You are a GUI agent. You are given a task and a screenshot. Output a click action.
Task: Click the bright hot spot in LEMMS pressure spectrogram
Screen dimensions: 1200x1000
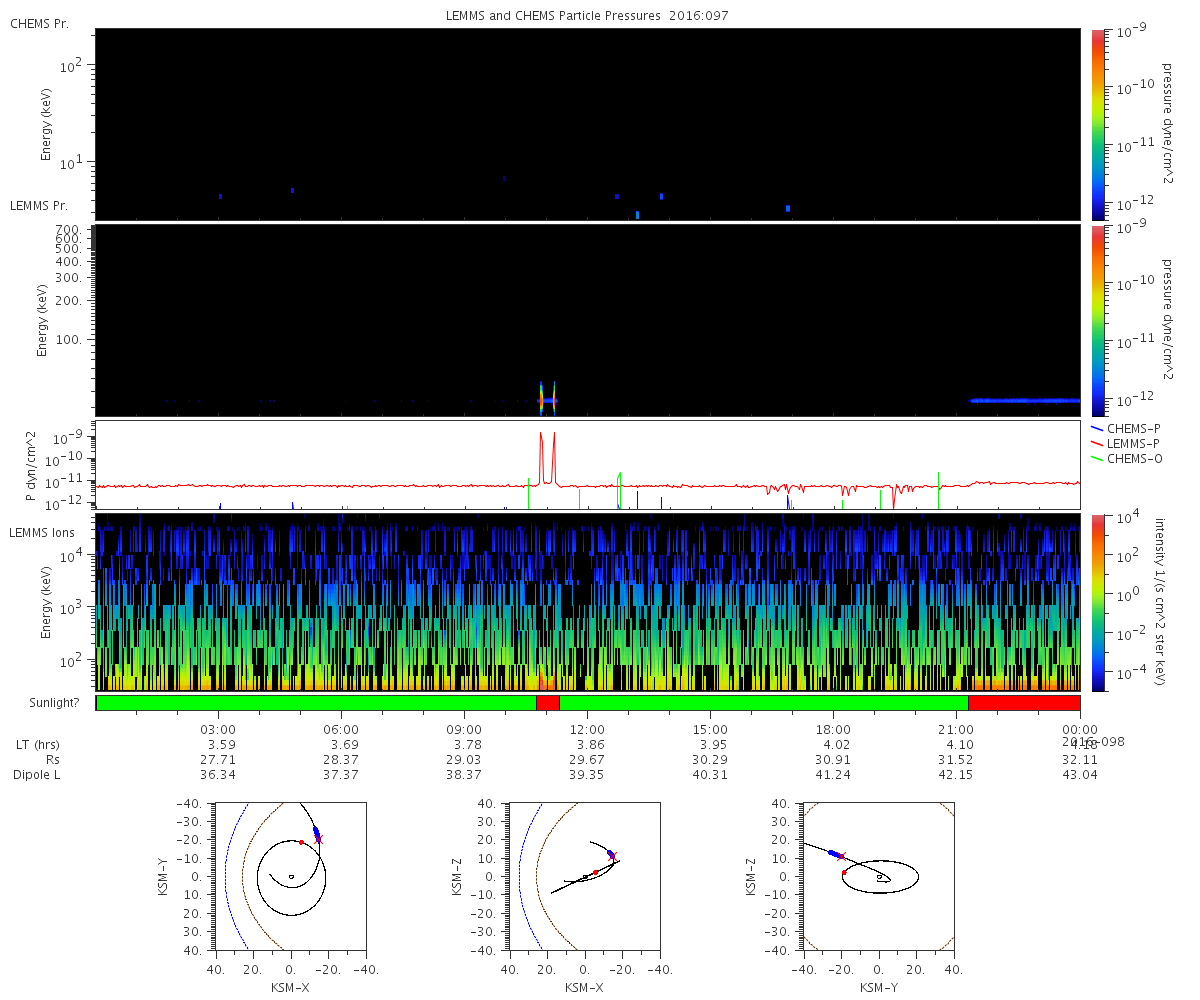pyautogui.click(x=547, y=400)
